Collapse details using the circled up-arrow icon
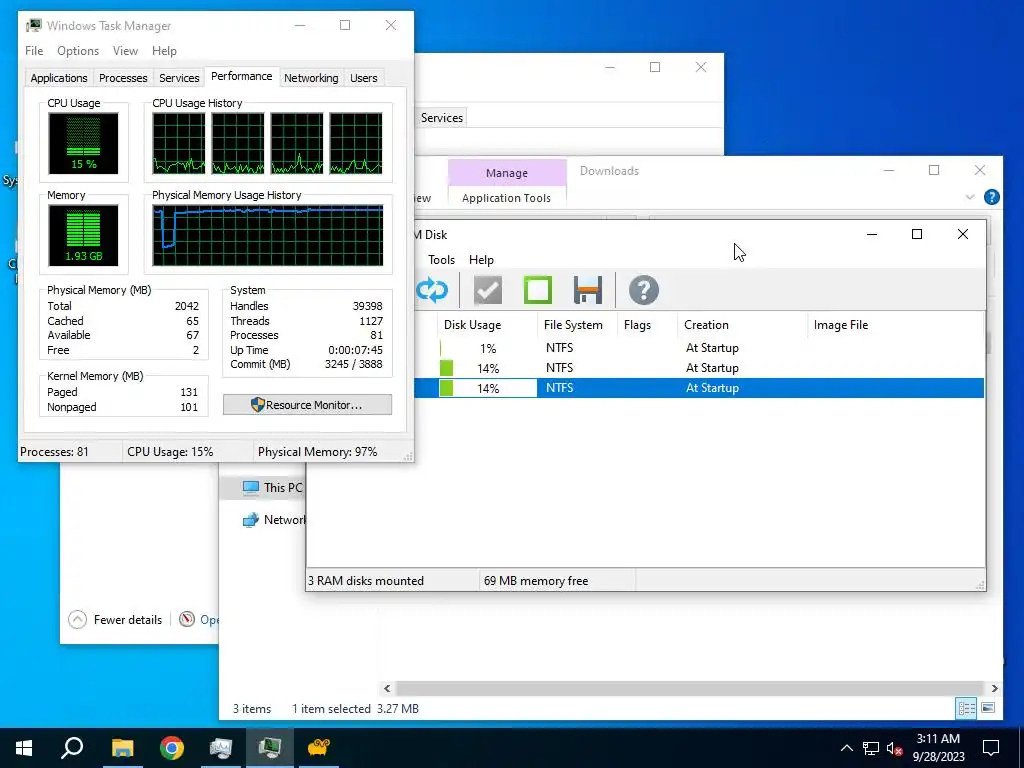1024x768 pixels. tap(77, 619)
